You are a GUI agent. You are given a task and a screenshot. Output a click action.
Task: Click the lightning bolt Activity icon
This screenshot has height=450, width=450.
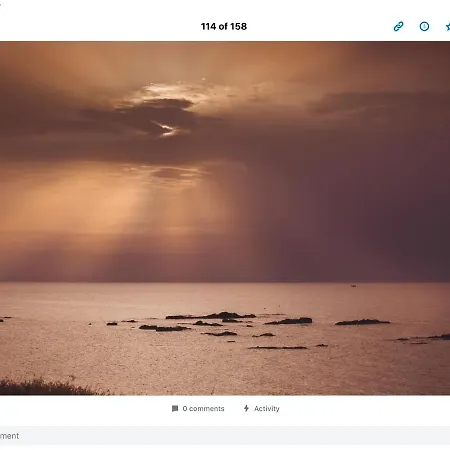click(x=246, y=408)
